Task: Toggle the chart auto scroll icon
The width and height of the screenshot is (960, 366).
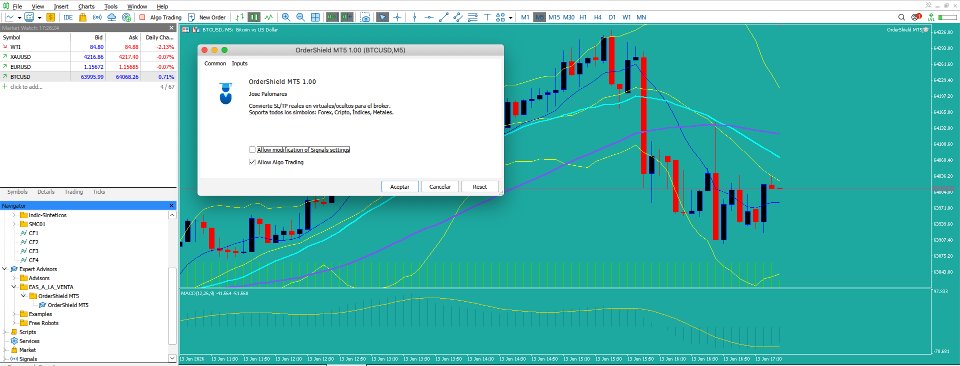Action: coord(333,17)
